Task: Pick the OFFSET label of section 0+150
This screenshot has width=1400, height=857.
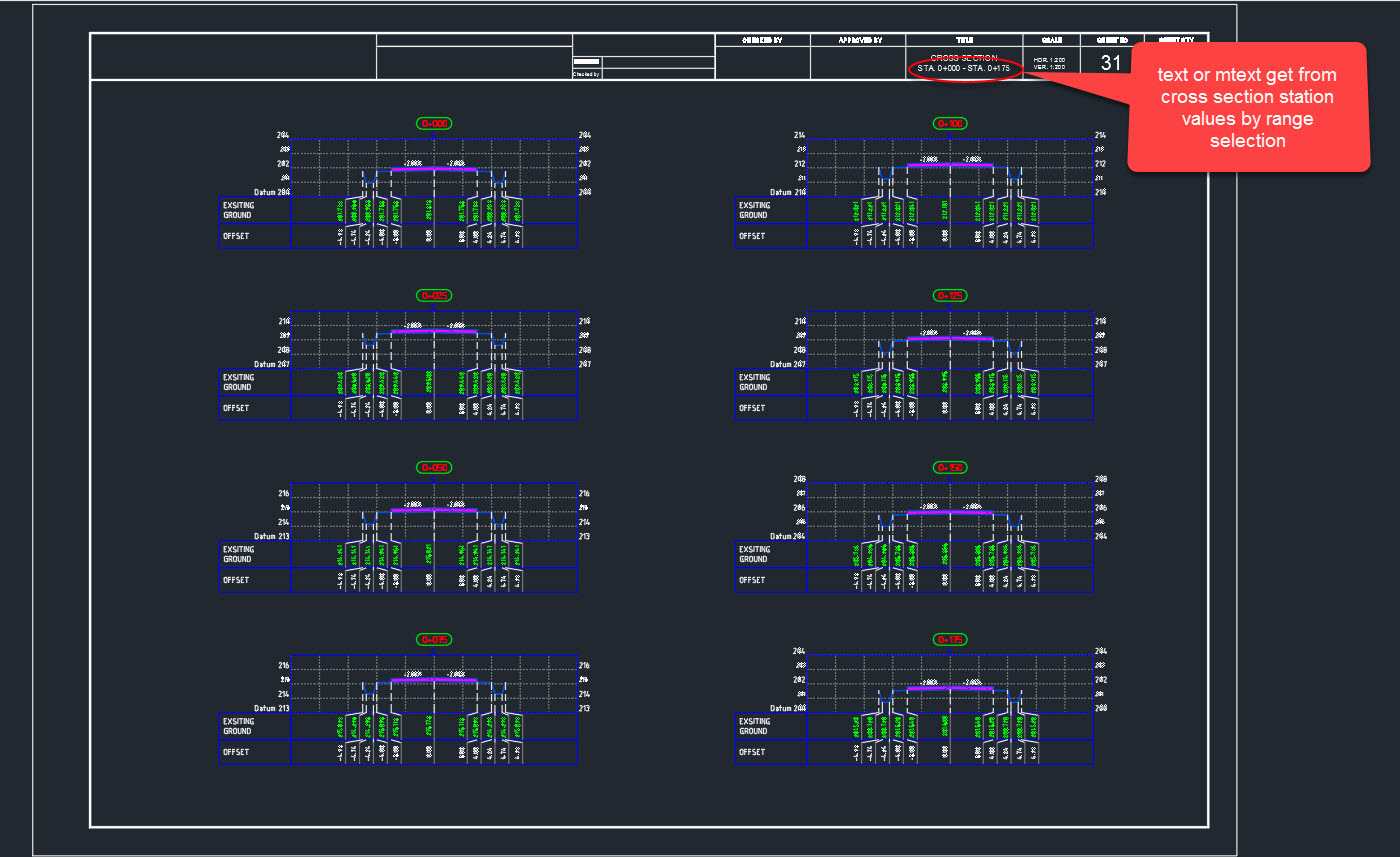Action: [x=752, y=580]
